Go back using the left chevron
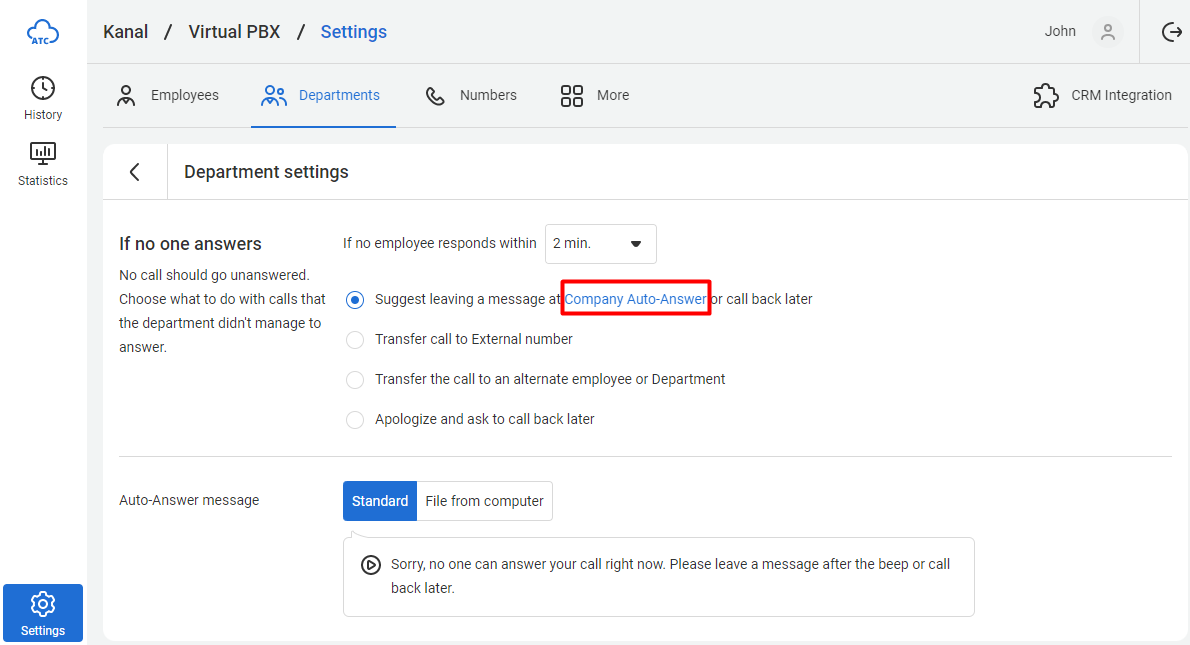 (x=135, y=172)
